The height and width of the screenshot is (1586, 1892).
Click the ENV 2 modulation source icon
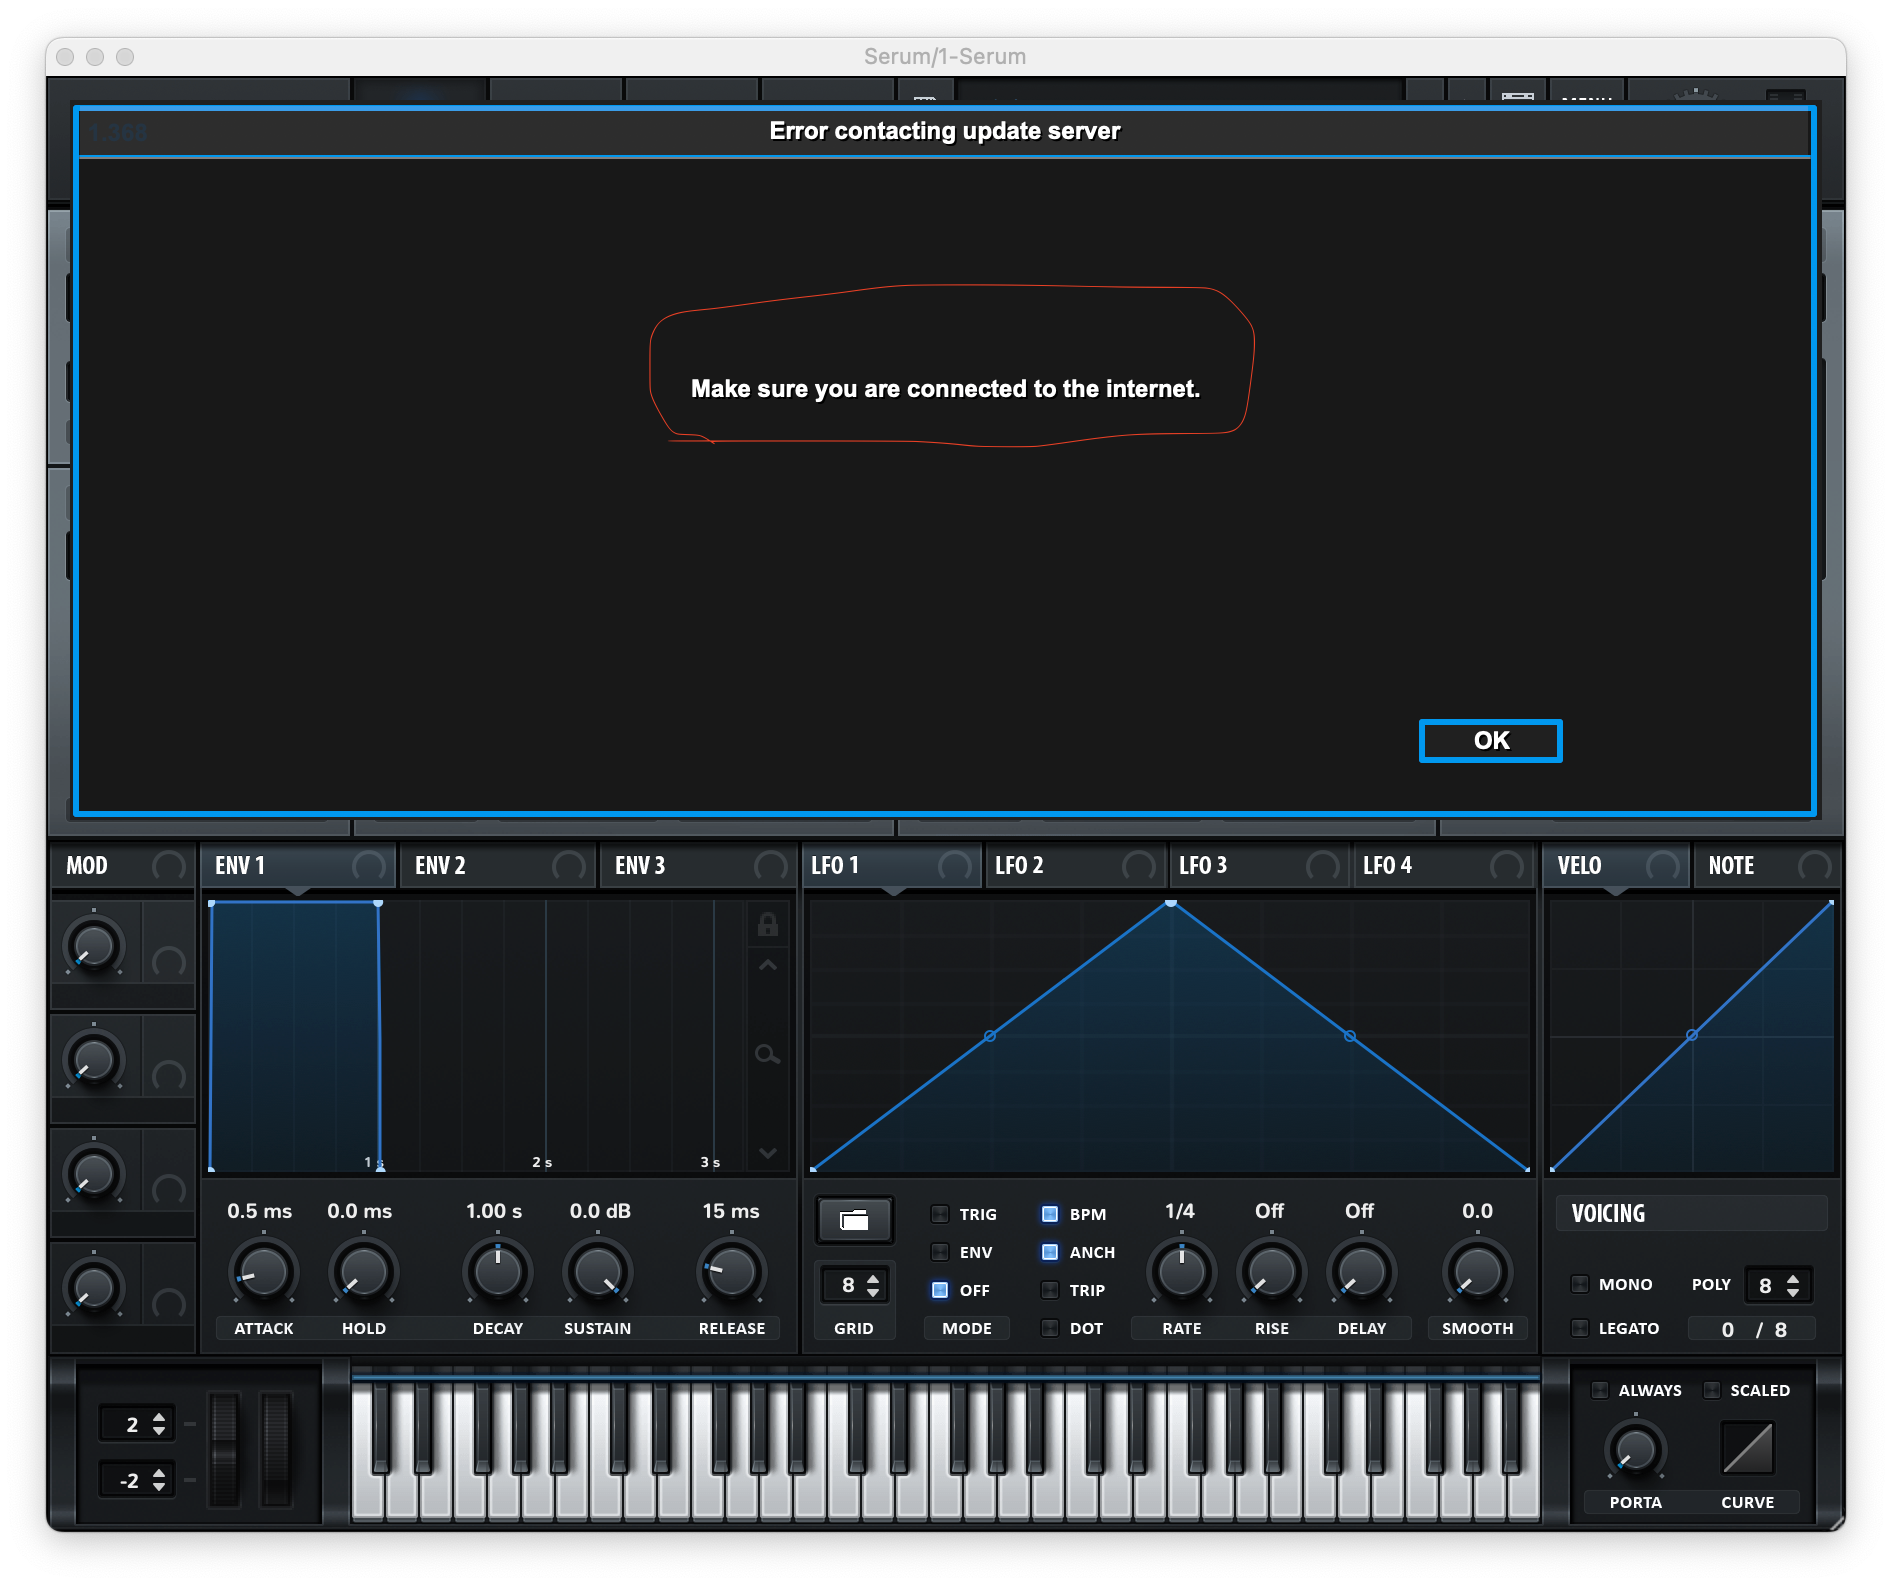pos(569,866)
